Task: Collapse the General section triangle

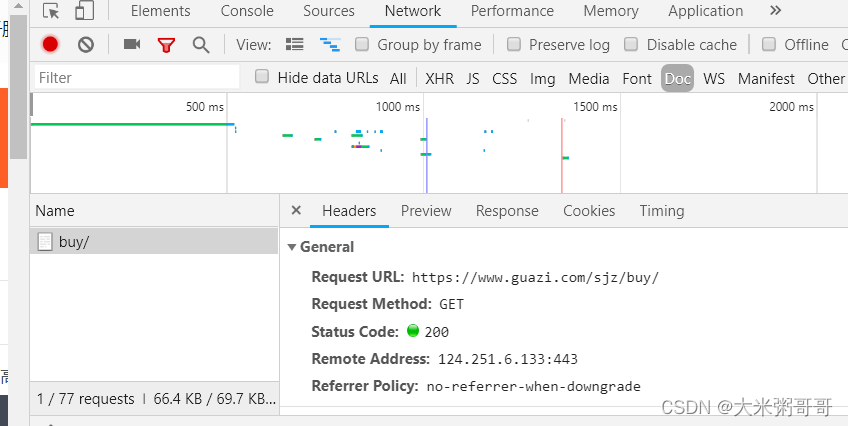Action: point(292,247)
